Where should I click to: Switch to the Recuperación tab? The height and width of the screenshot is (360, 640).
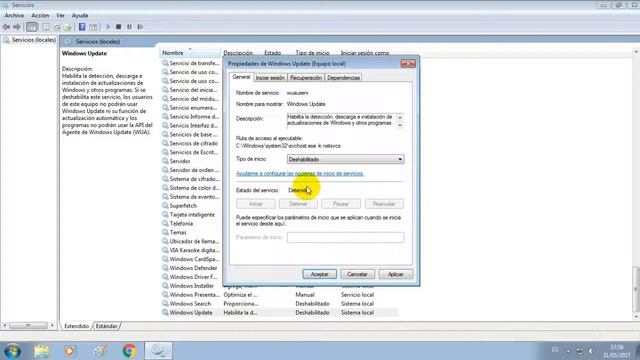306,78
